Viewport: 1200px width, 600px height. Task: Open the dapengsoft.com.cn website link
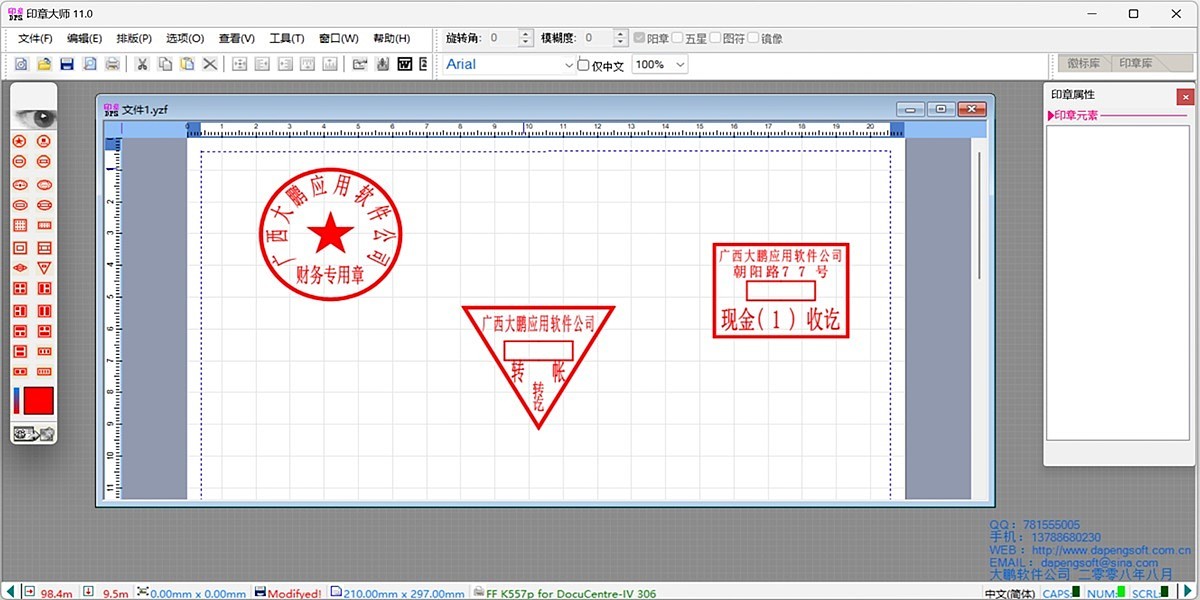pyautogui.click(x=1111, y=550)
